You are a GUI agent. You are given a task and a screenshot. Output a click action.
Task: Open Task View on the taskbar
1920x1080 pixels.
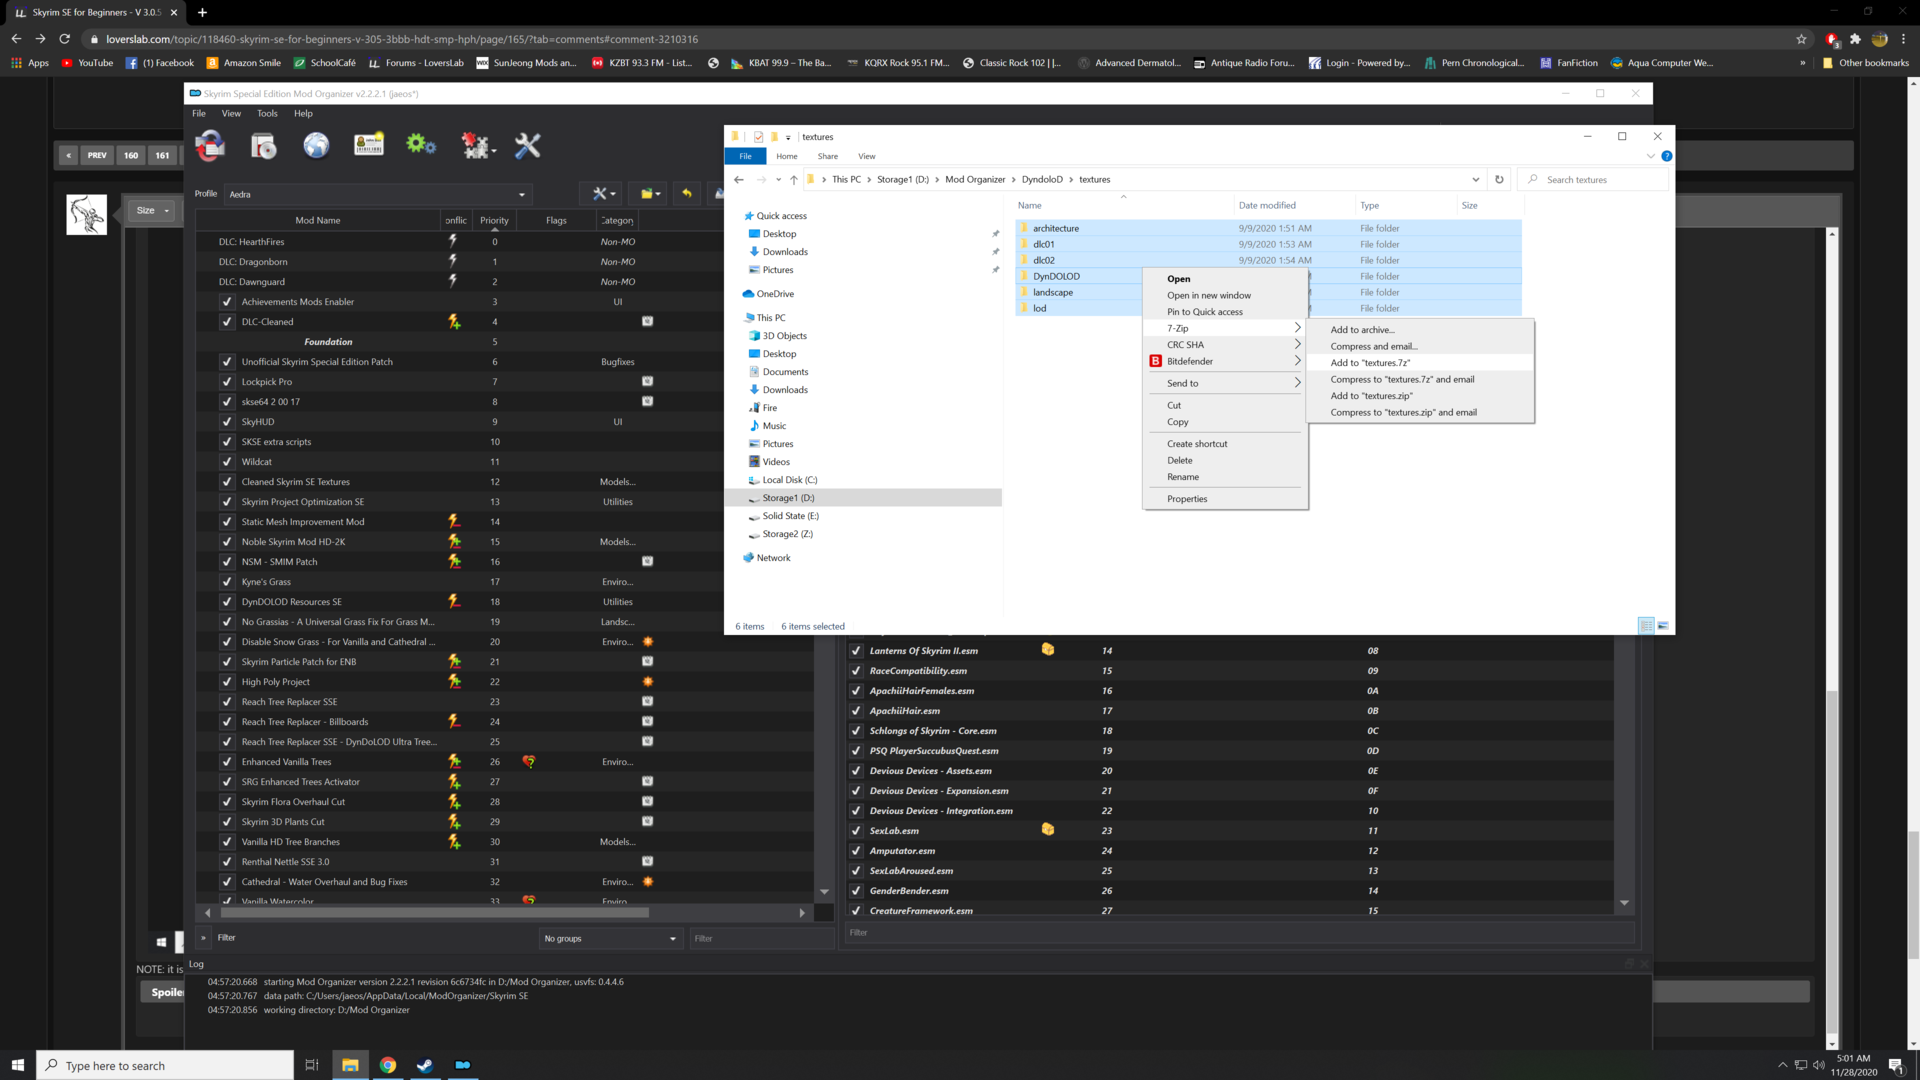pyautogui.click(x=312, y=1065)
